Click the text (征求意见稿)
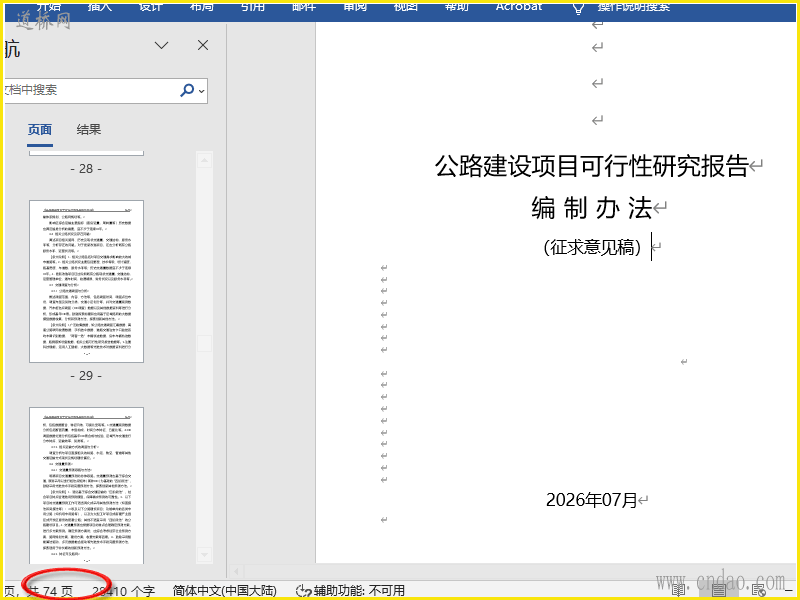800x600 pixels. [592, 247]
